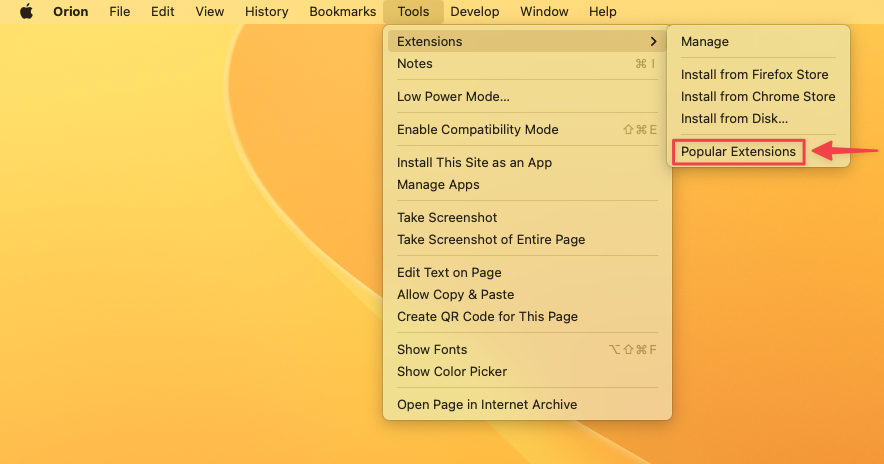Select Show Fonts
This screenshot has height=464, width=884.
pos(527,350)
